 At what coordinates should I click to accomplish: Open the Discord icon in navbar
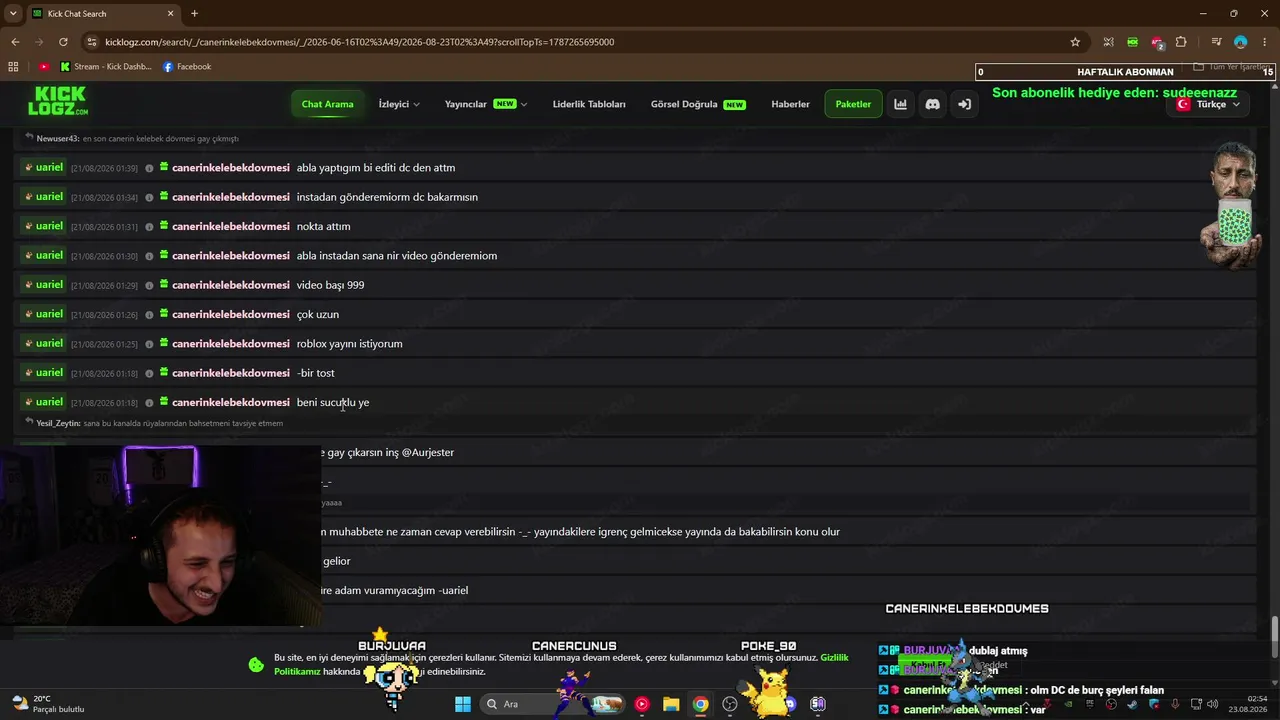[x=932, y=104]
